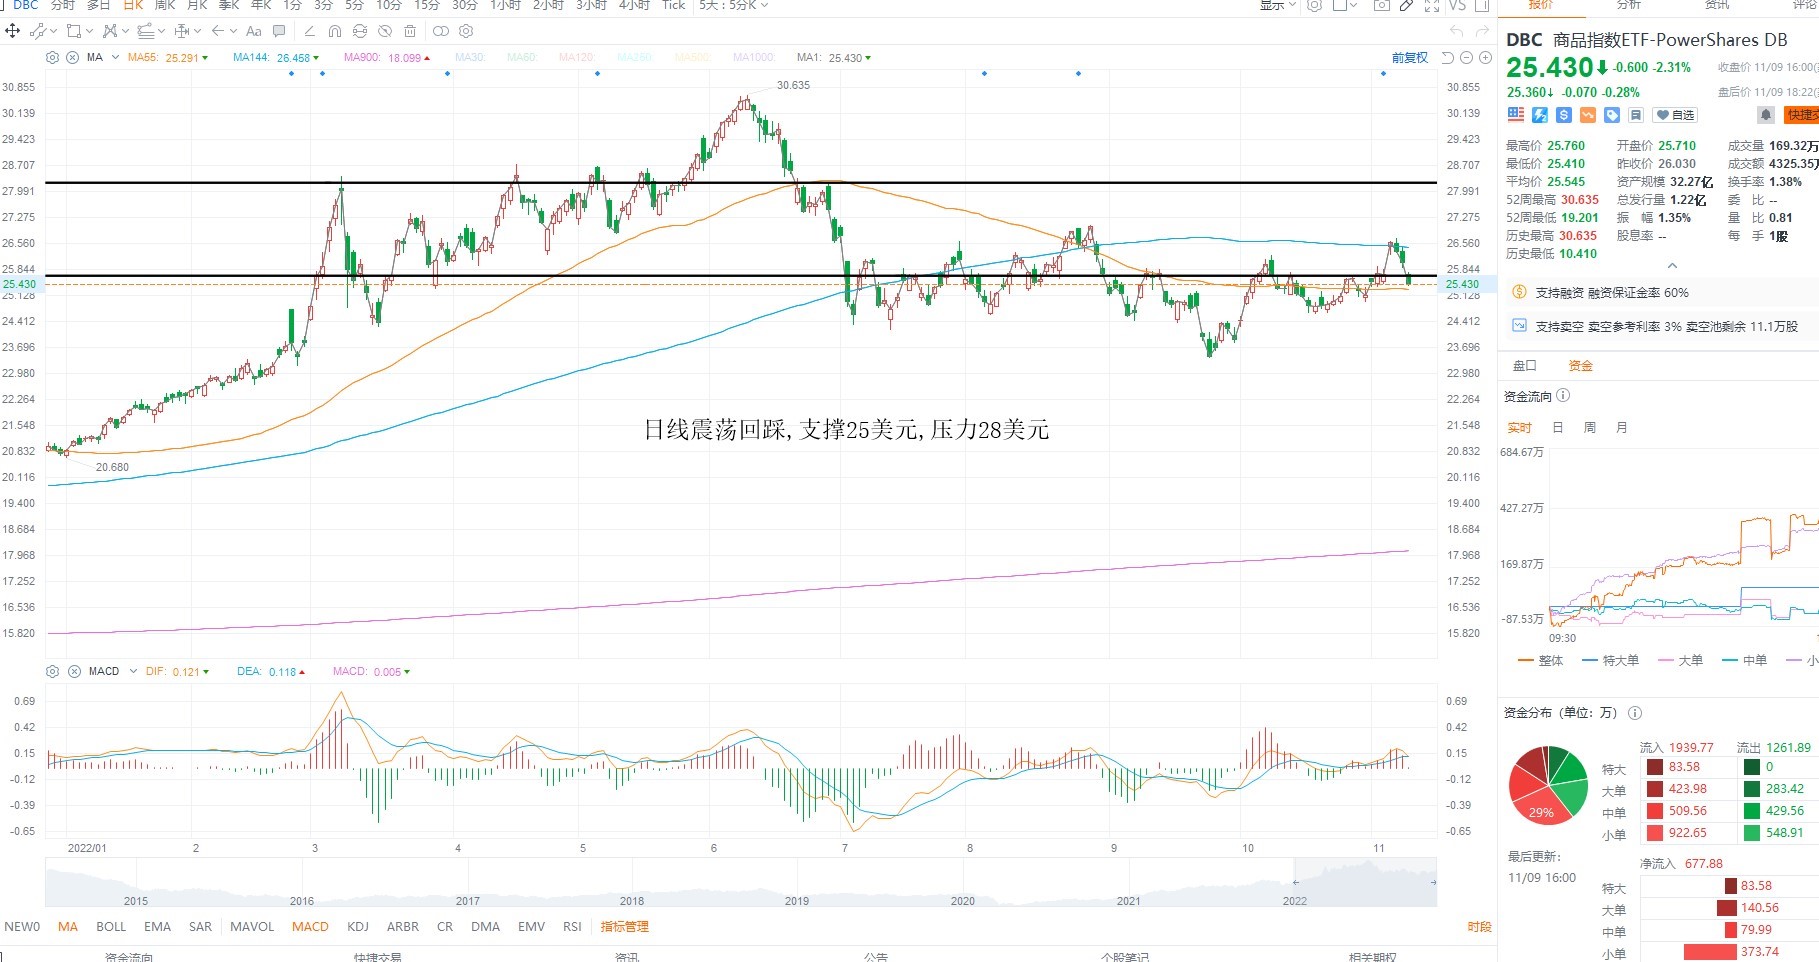Viewport: 1819px width, 962px height.
Task: Activate the text annotation tool labeled Aa
Action: click(253, 31)
